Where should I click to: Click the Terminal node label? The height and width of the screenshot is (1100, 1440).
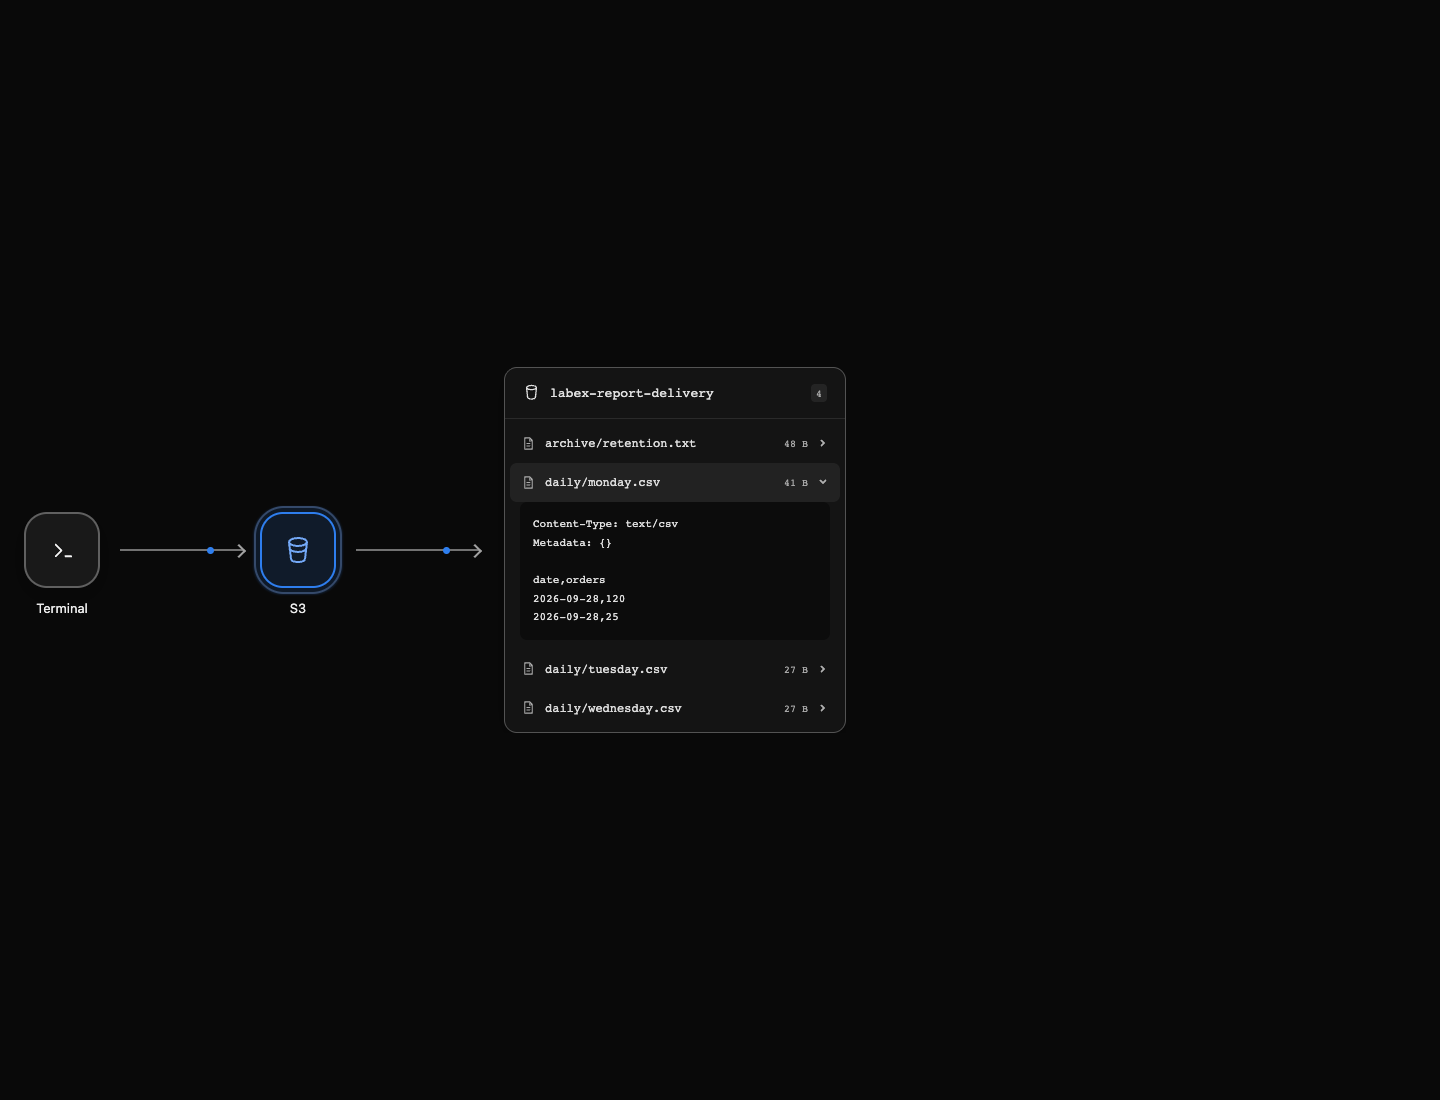pos(62,608)
